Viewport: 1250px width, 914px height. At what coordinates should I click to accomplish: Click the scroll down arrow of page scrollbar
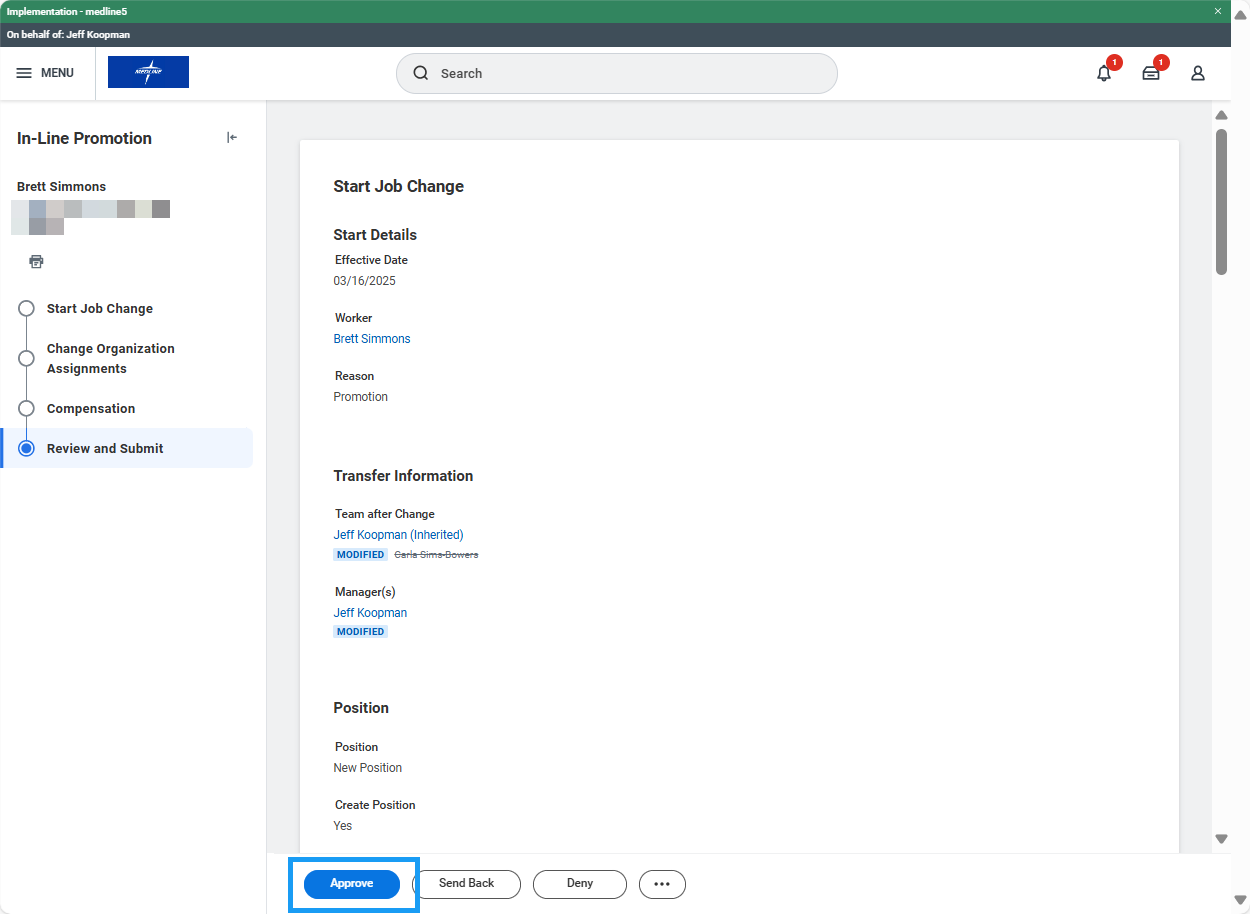[x=1221, y=839]
